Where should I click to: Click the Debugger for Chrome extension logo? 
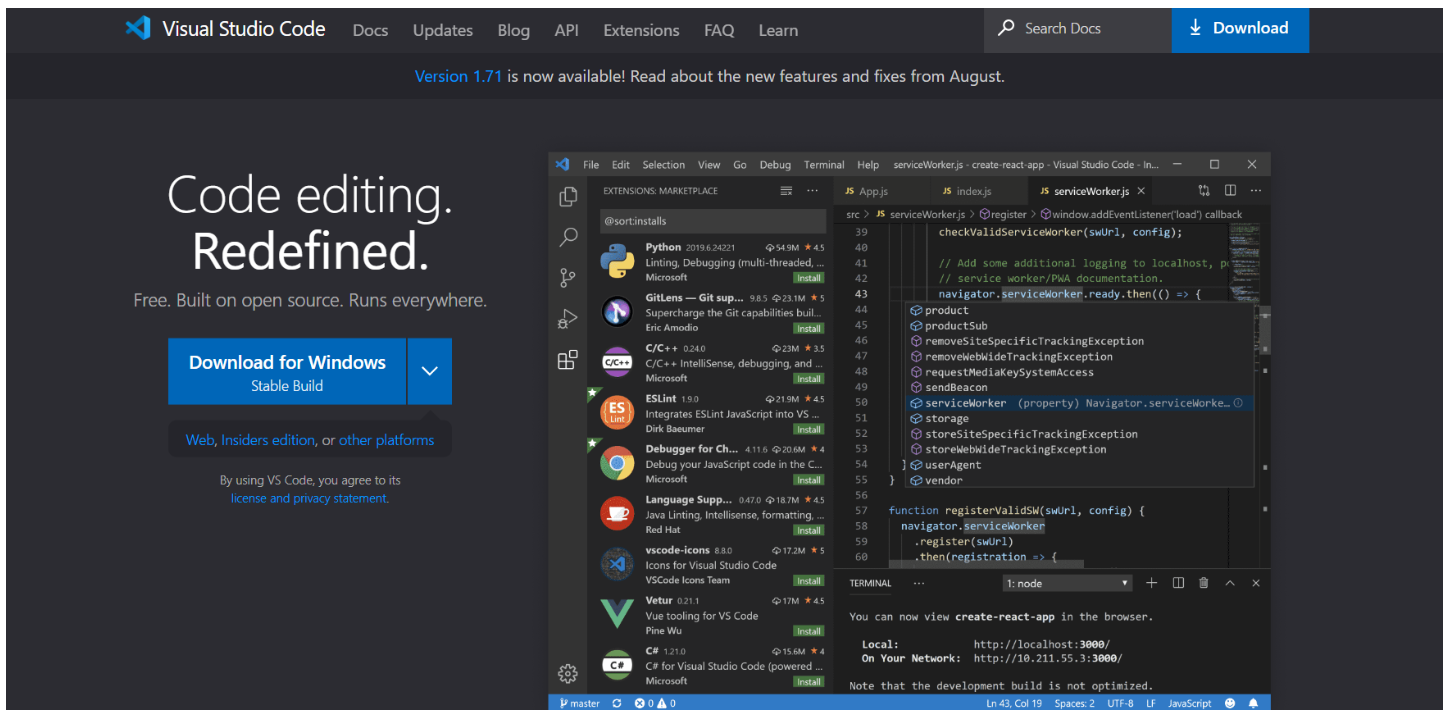(x=617, y=464)
